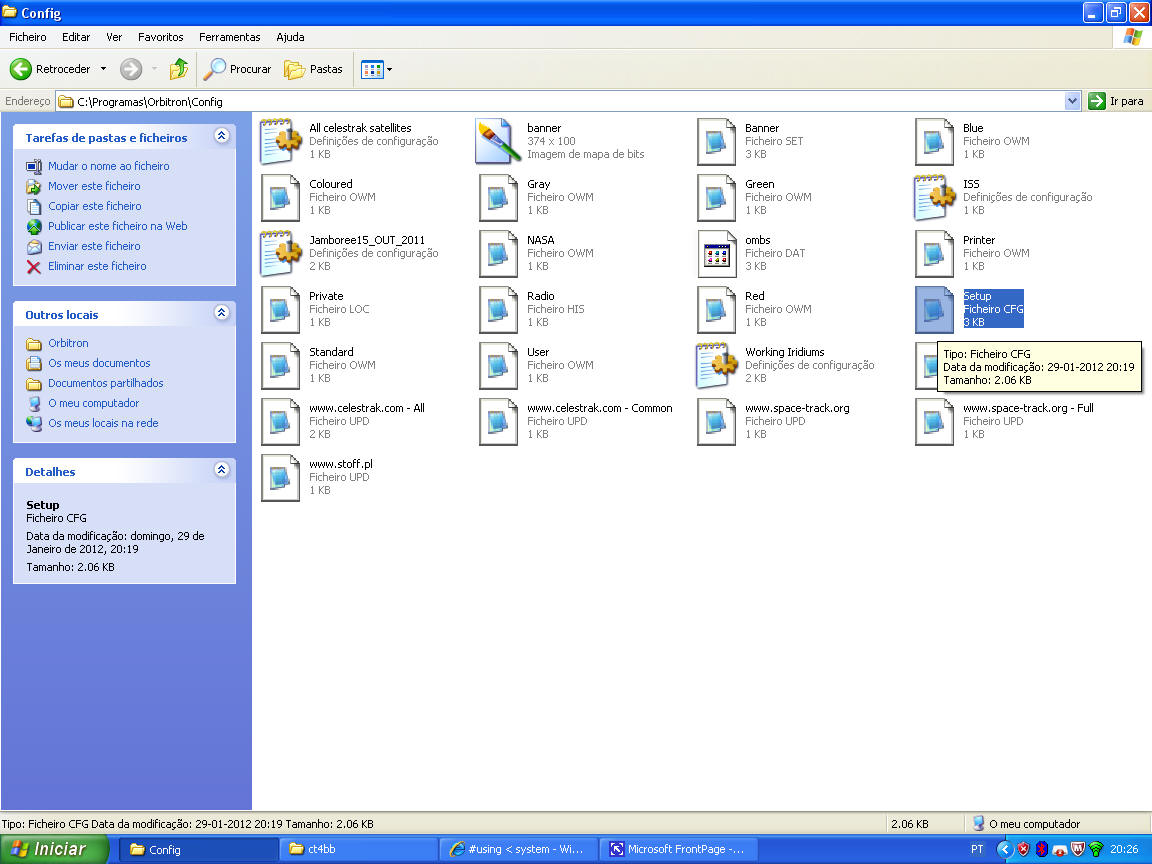Collapse the Tarefas de pastas e ficheiros panel

(221, 136)
